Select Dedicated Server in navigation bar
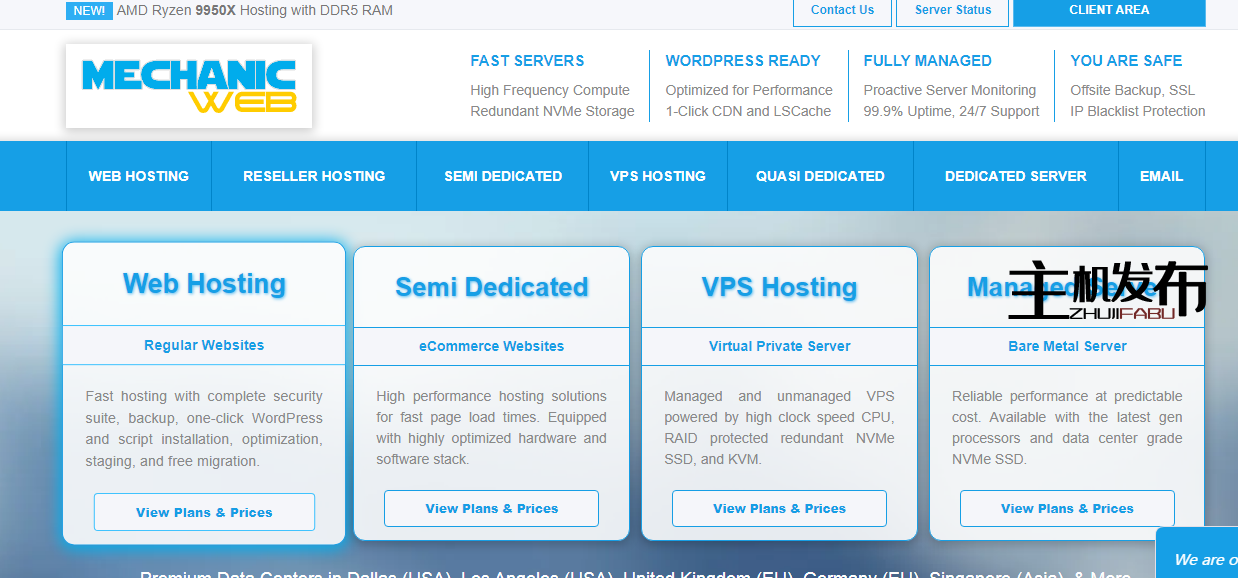 tap(1015, 176)
